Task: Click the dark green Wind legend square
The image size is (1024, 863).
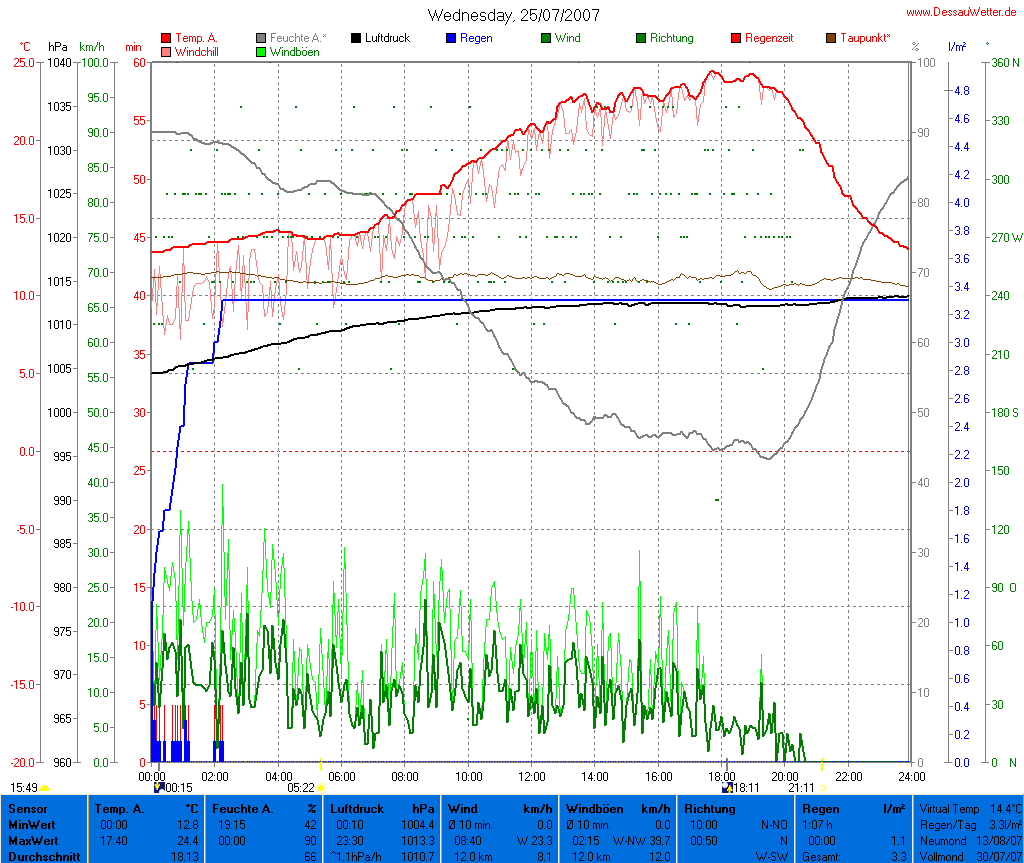Action: [546, 38]
